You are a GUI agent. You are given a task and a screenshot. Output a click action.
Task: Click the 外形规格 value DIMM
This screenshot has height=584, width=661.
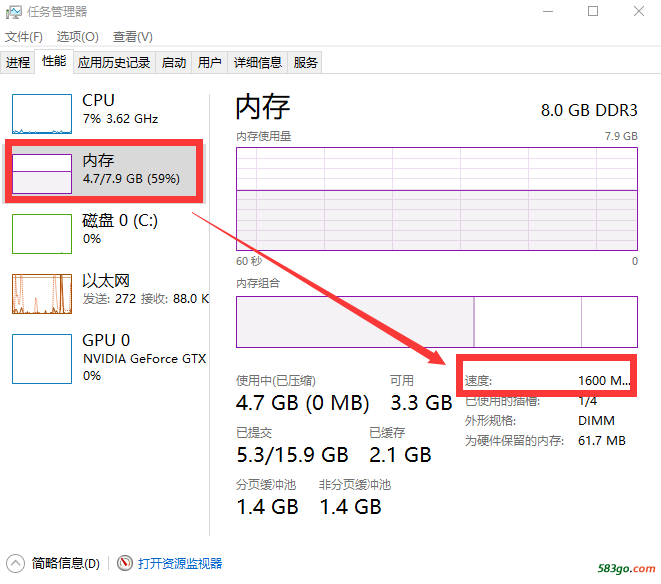click(x=596, y=420)
